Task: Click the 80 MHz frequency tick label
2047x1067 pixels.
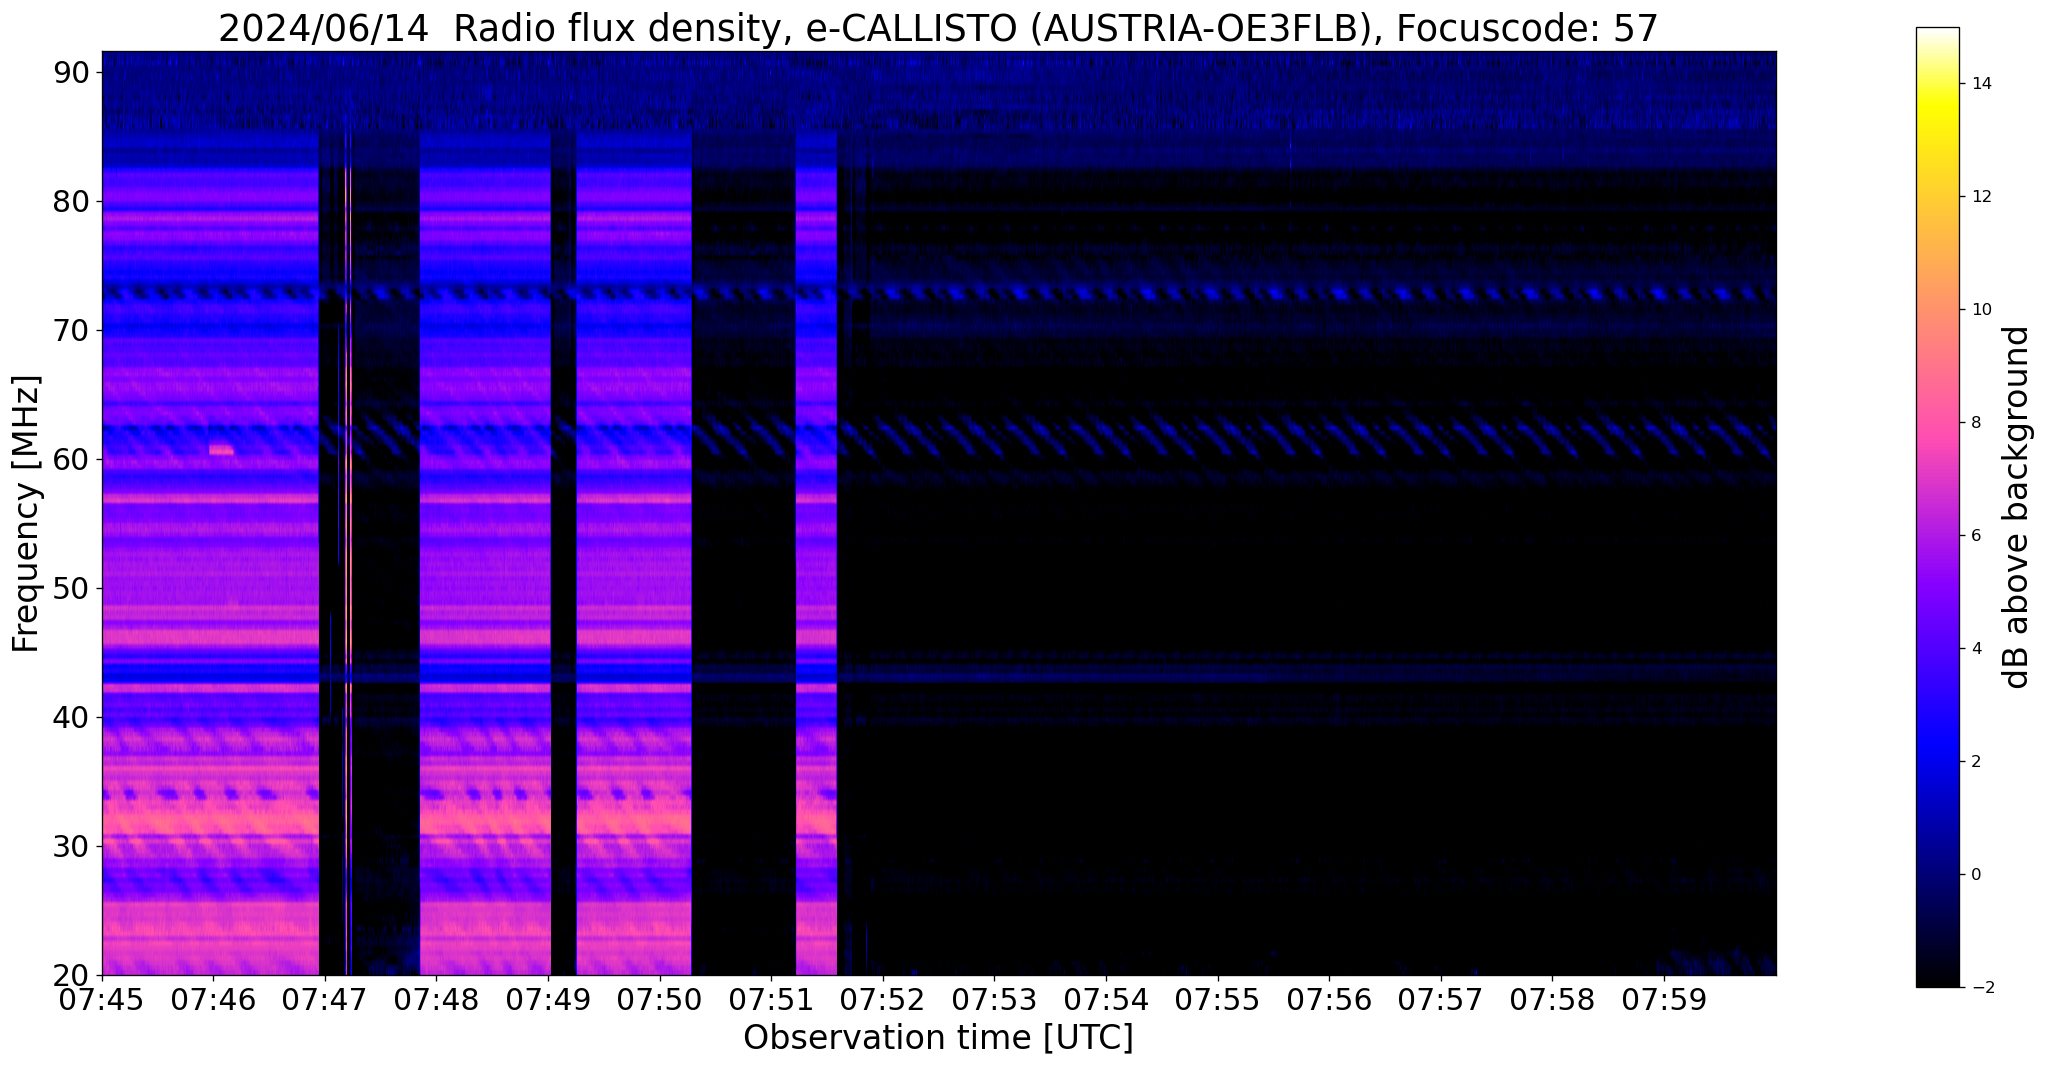Action: click(71, 202)
